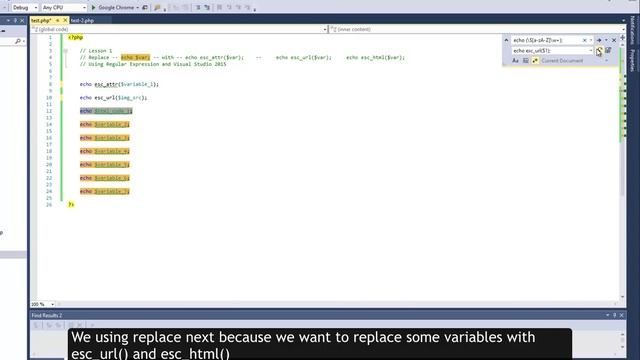This screenshot has height=360, width=640.
Task: Open the Find Results 2 panel options dropdown
Action: coord(607,315)
